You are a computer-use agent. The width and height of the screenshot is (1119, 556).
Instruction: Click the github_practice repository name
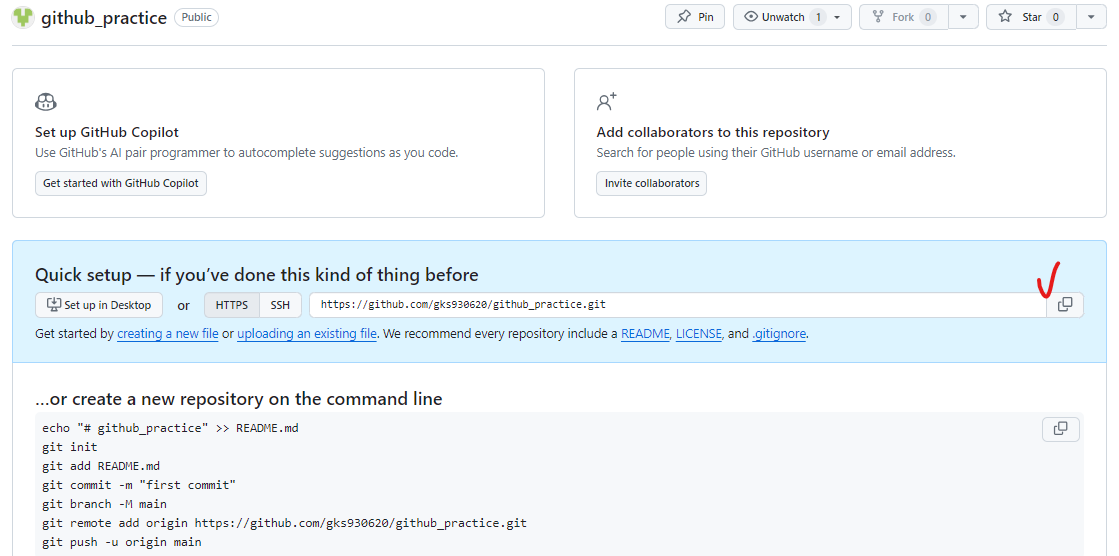(x=103, y=18)
